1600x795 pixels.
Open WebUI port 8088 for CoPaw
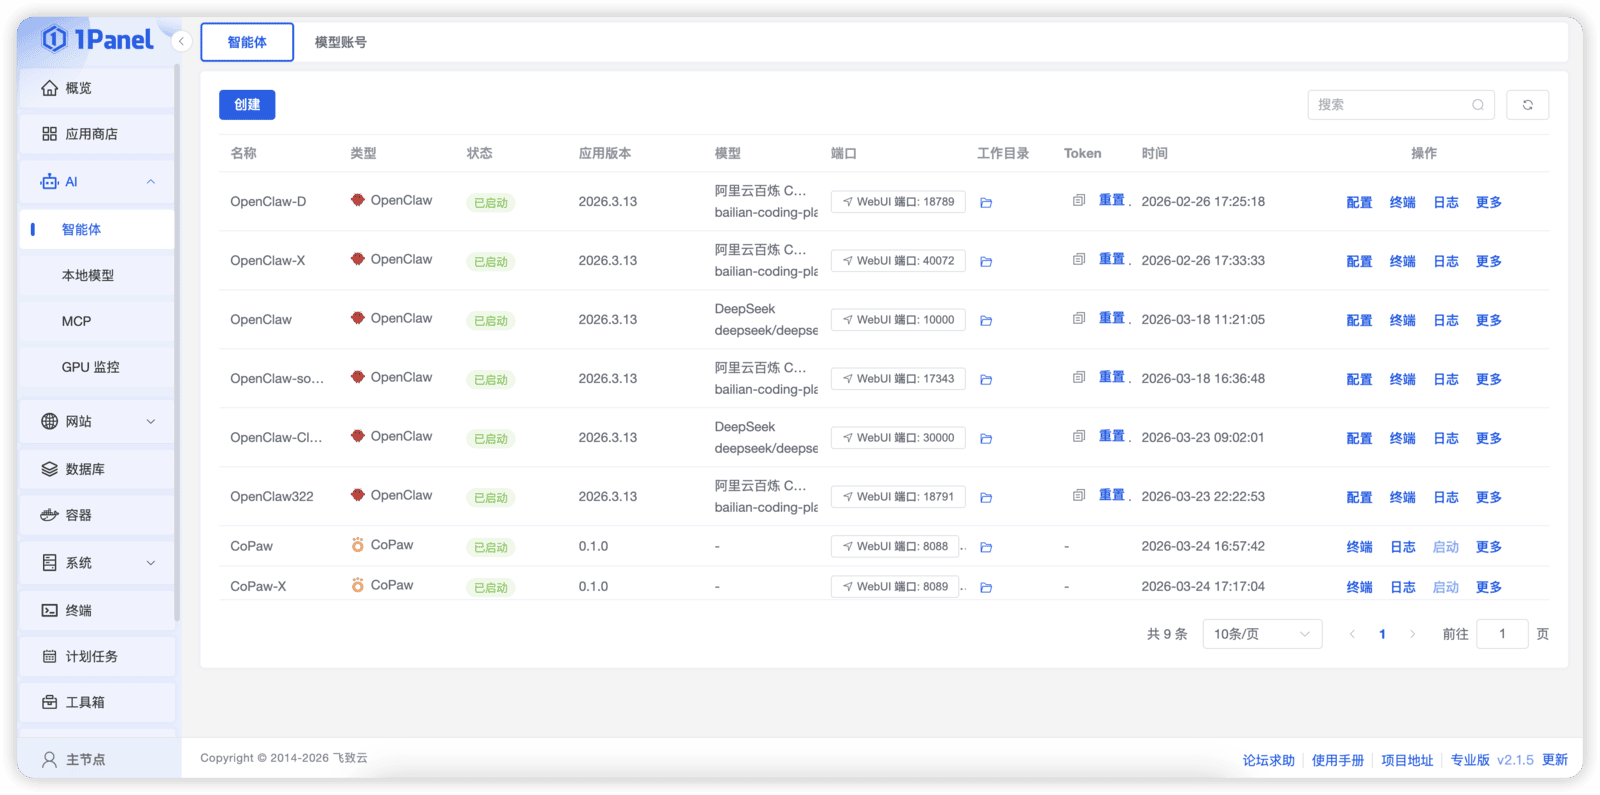click(x=895, y=547)
